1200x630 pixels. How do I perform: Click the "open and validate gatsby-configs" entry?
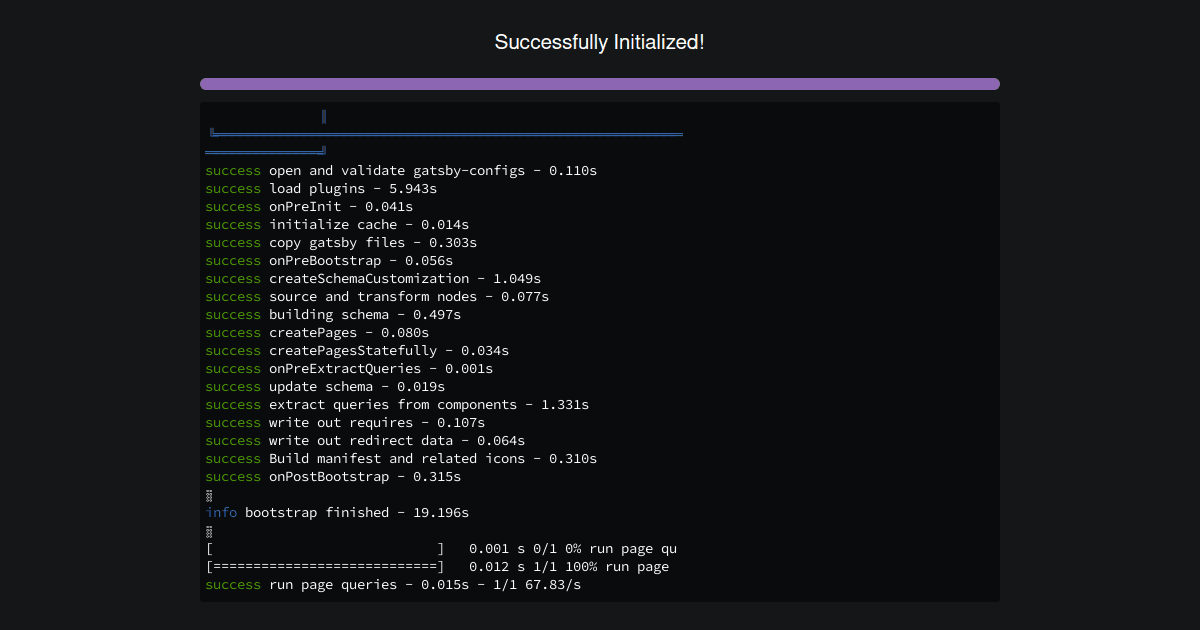(400, 170)
